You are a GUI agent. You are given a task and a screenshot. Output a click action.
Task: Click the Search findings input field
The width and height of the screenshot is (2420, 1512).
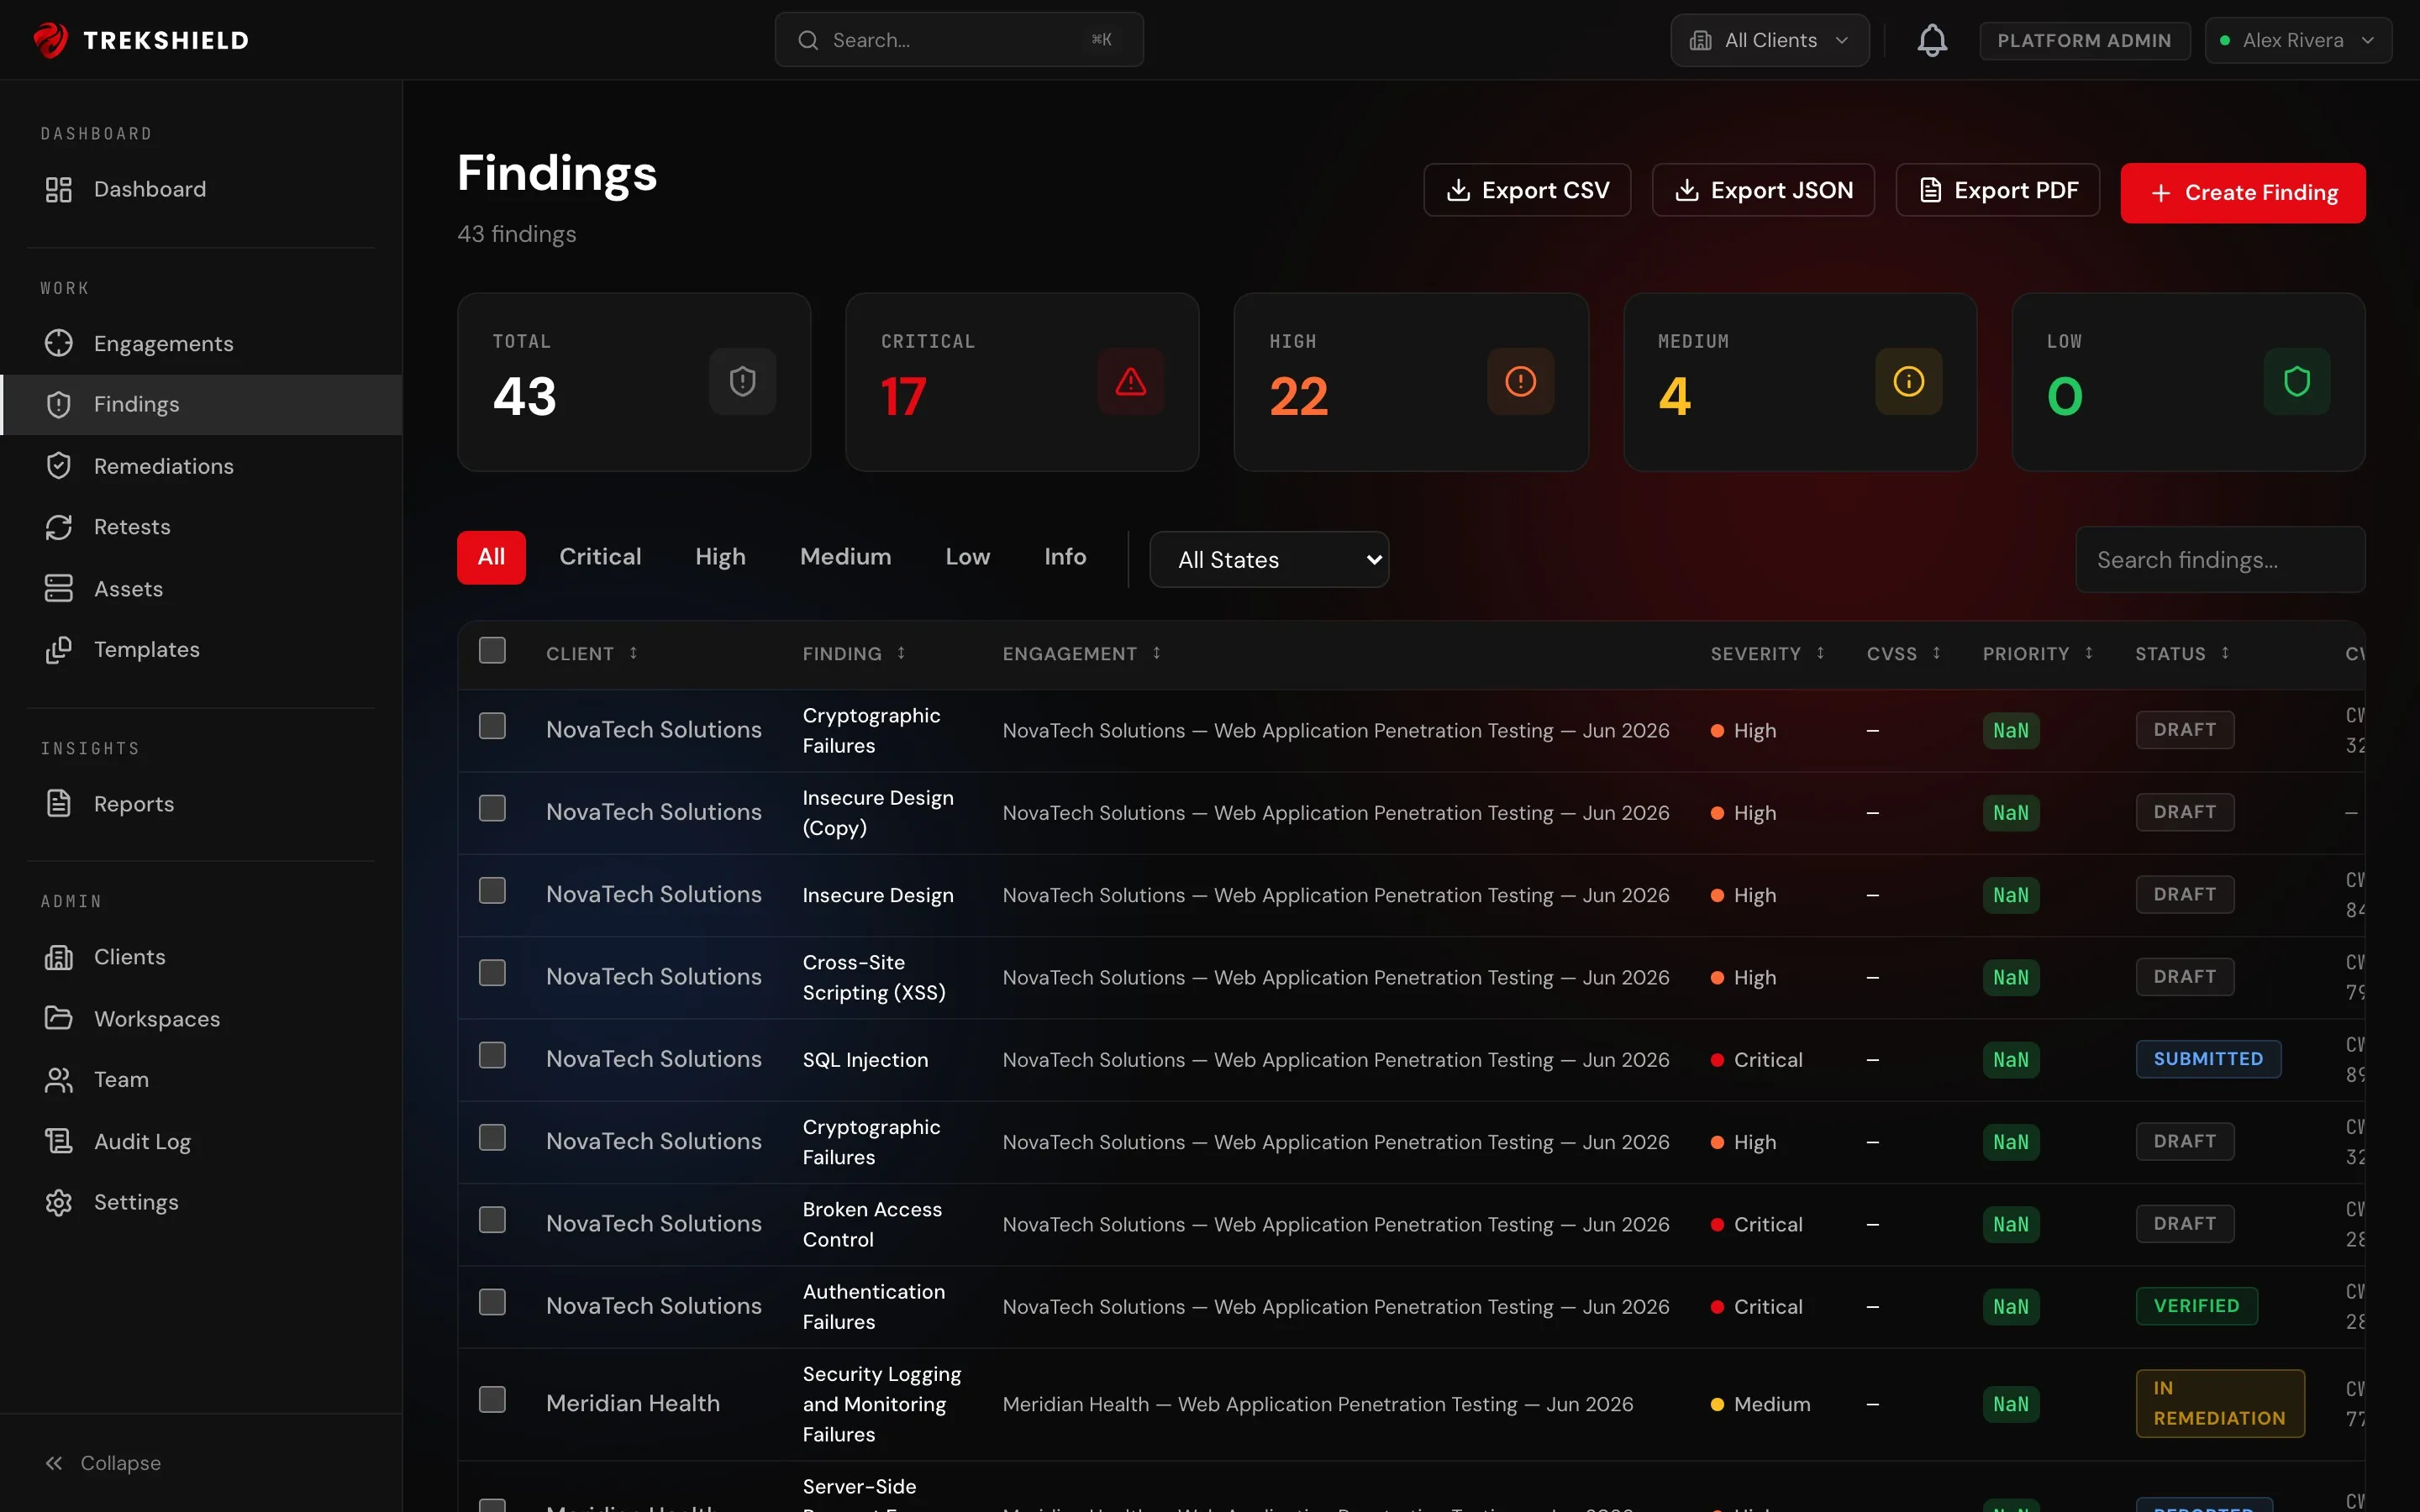(2220, 560)
